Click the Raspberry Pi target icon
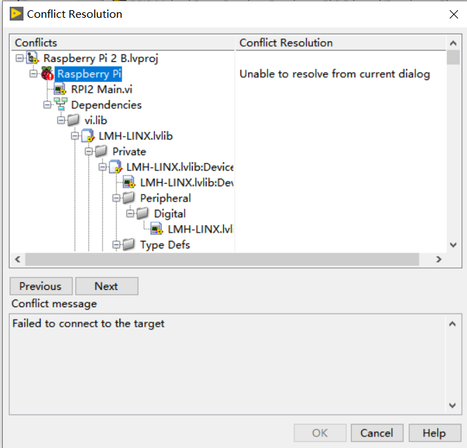Image resolution: width=467 pixels, height=448 pixels. (47, 74)
